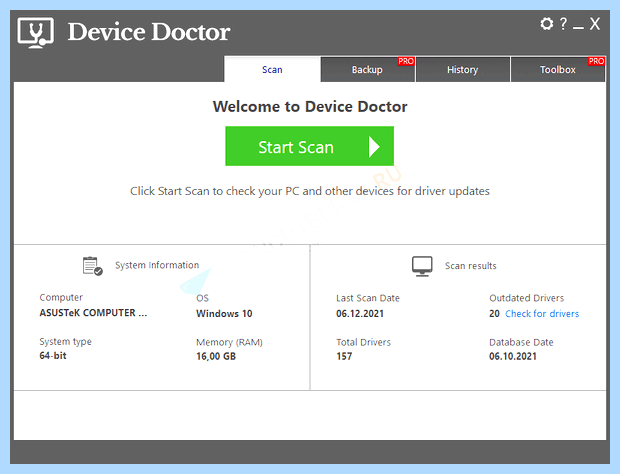Screen dimensions: 620x474
Task: Switch to the Scan tab
Action: [272, 70]
